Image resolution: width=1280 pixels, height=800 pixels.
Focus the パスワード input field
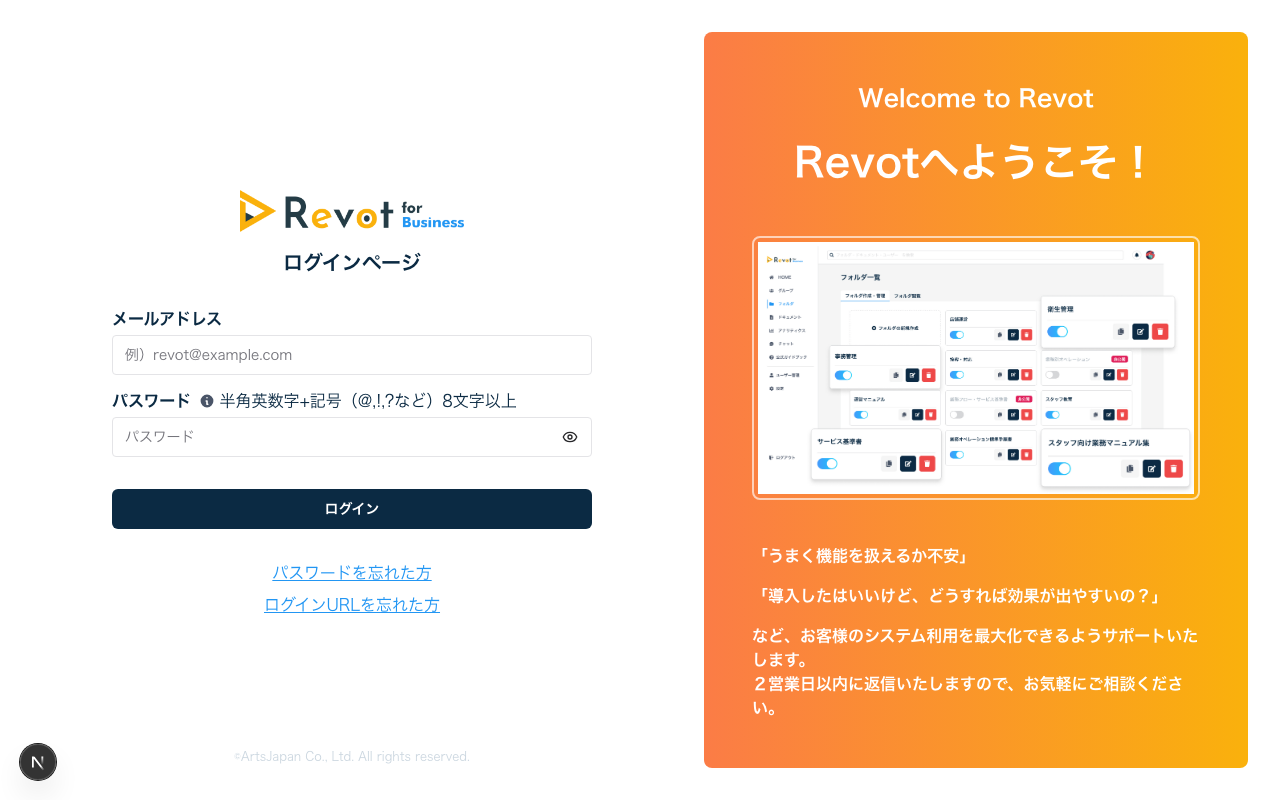pos(335,437)
